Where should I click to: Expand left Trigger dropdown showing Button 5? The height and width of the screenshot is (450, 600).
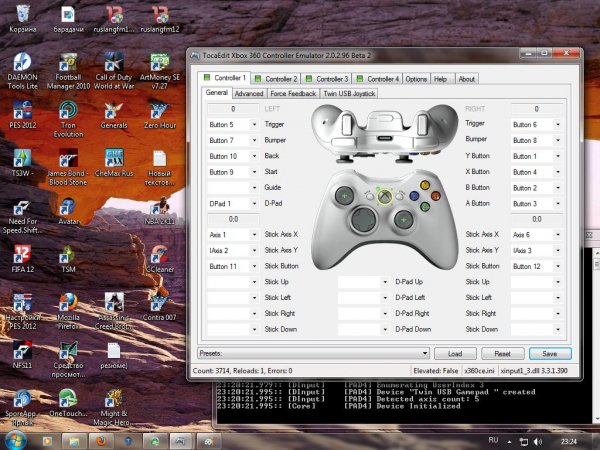point(254,124)
